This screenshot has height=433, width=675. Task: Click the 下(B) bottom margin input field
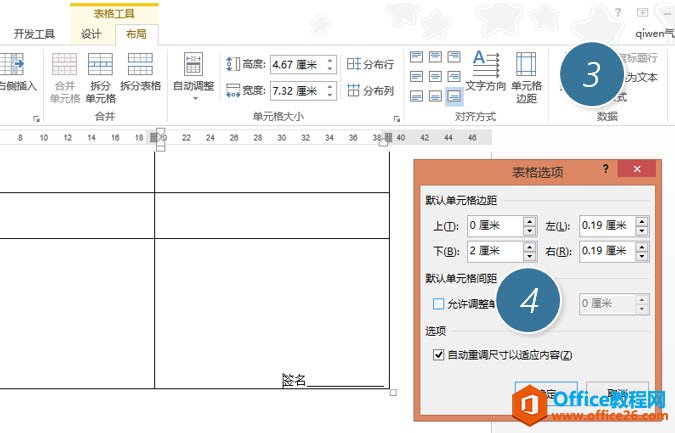pyautogui.click(x=490, y=252)
